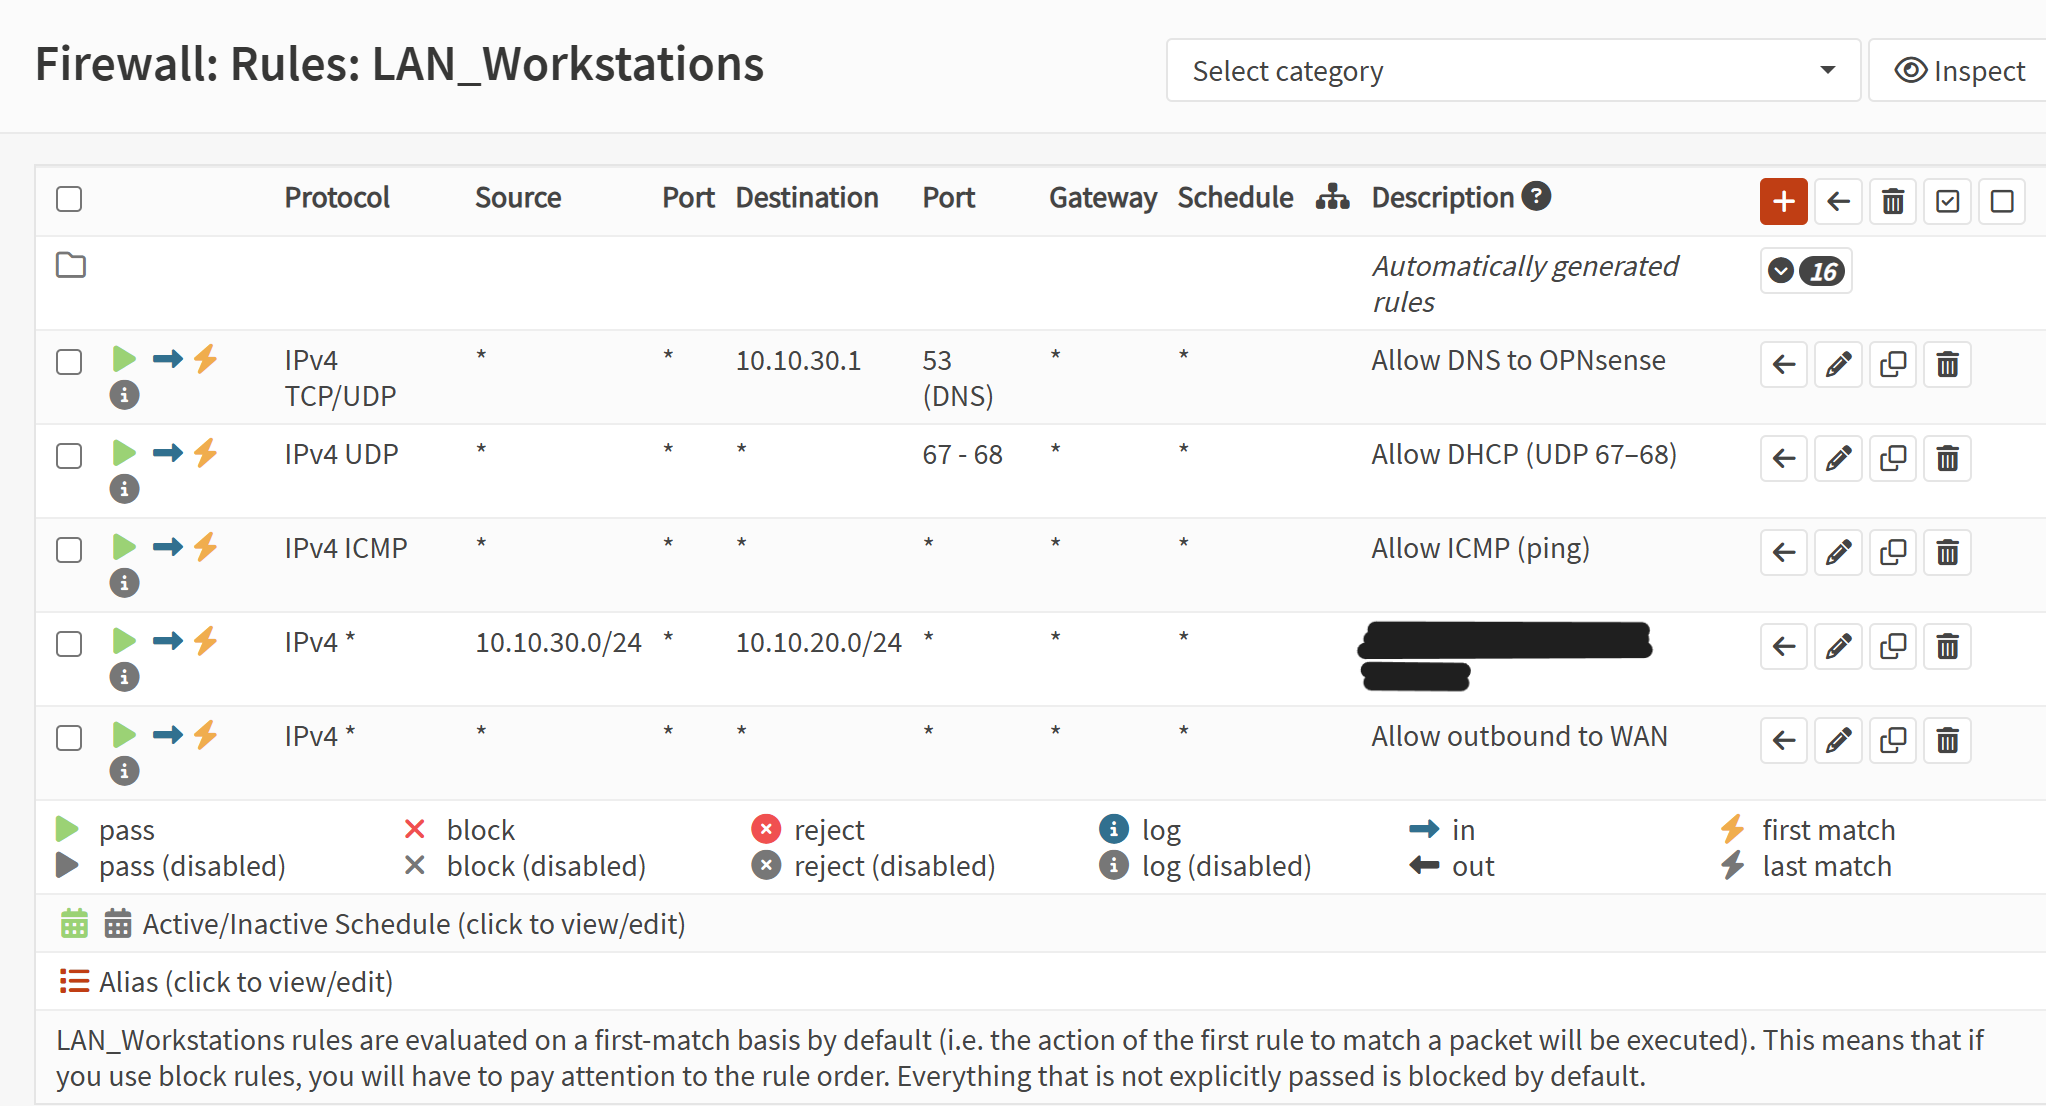Click the Inspect button
The image size is (2046, 1106).
[x=1959, y=71]
